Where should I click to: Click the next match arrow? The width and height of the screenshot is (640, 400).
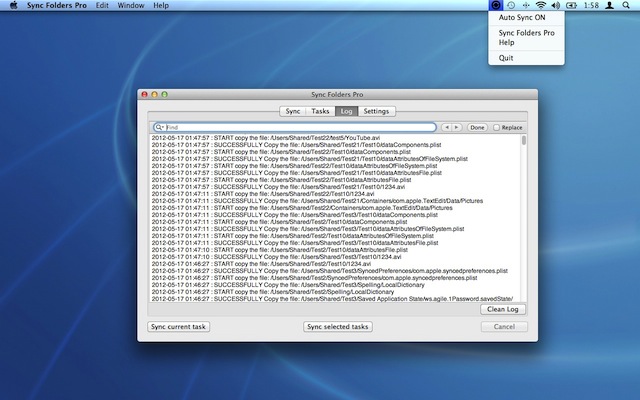click(457, 128)
